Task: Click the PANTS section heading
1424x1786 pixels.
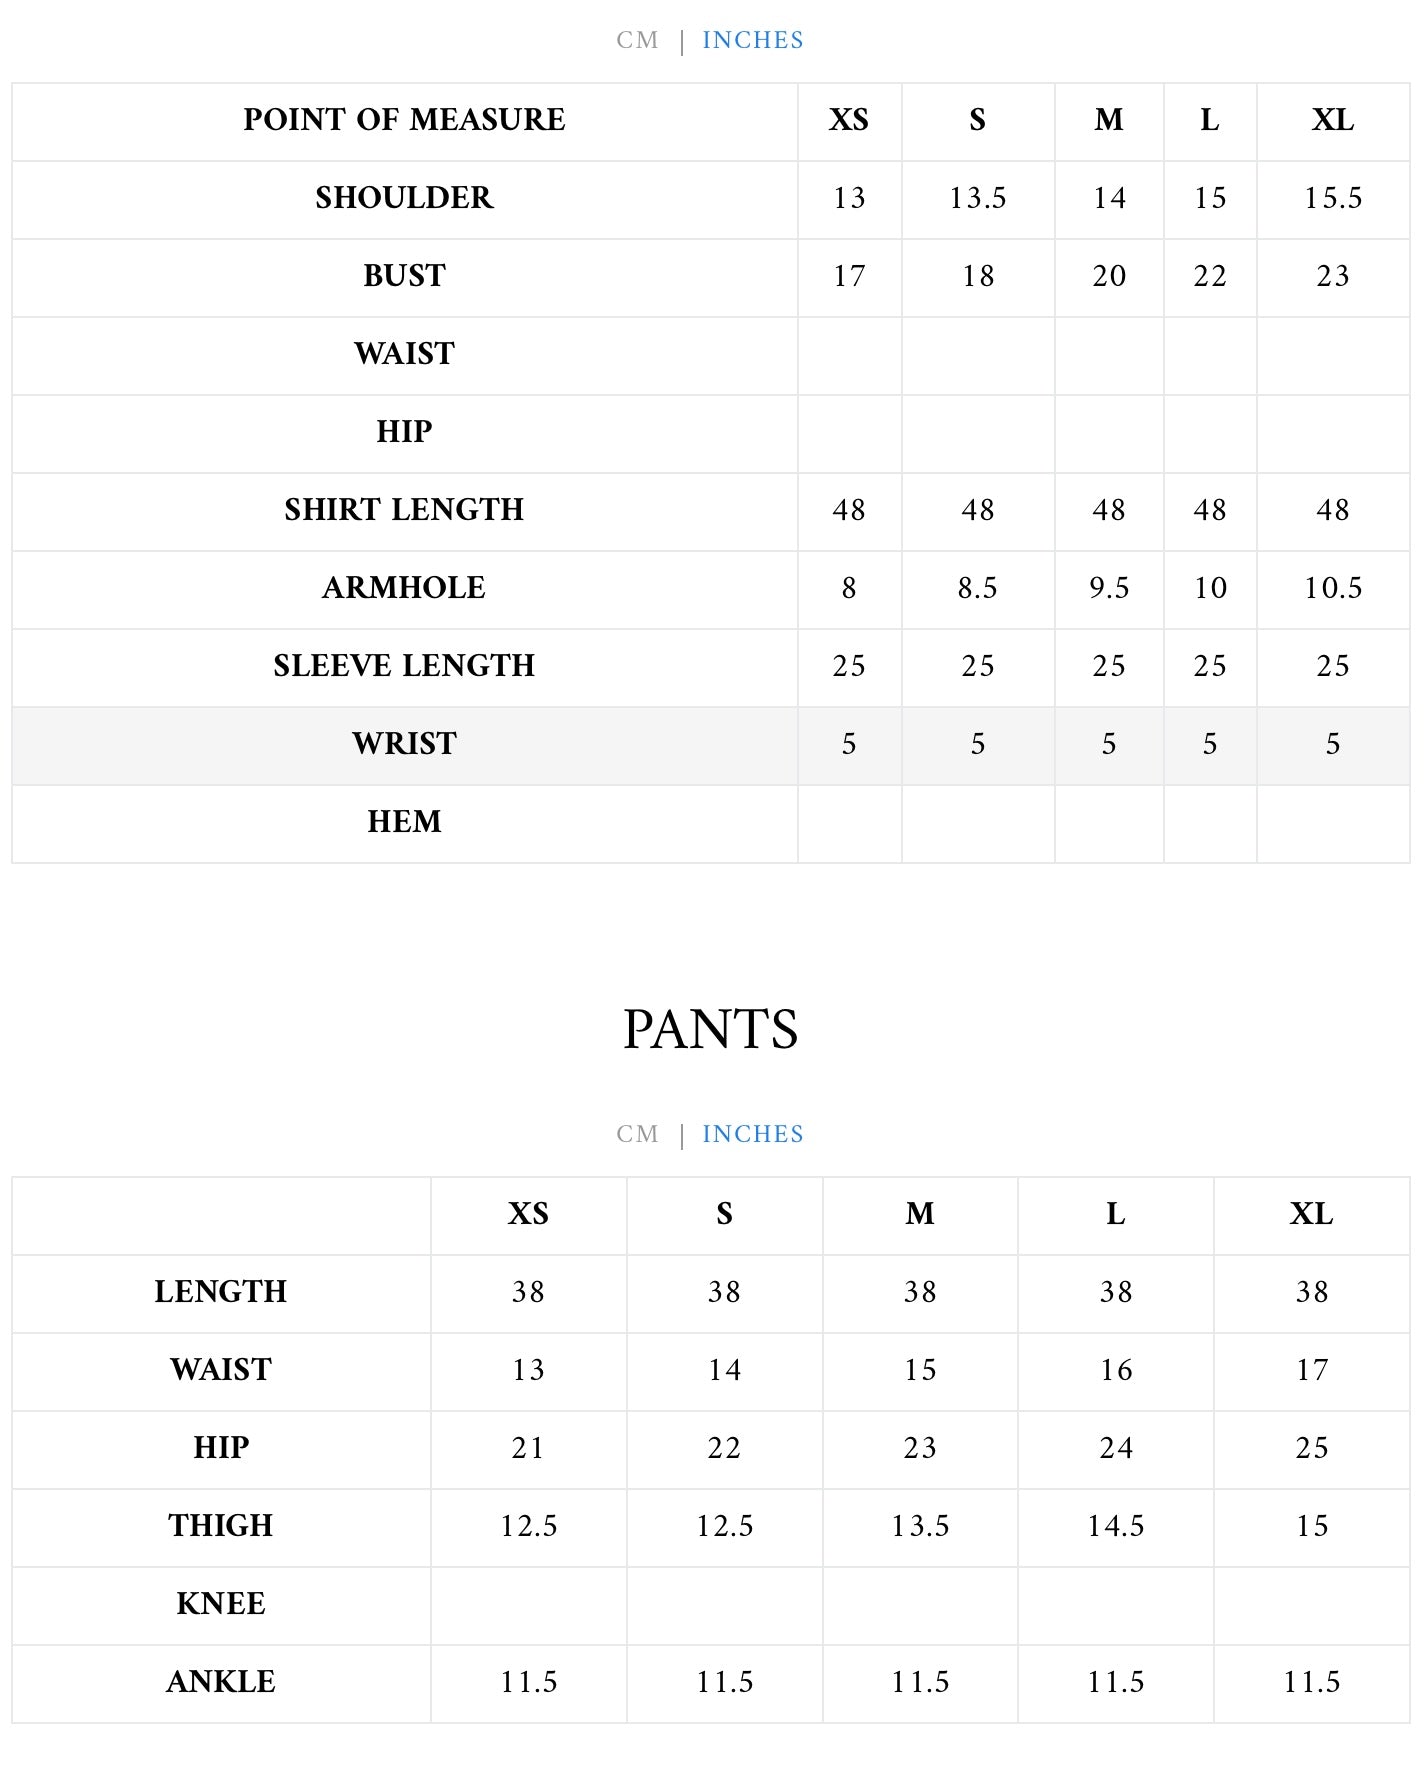Action: coord(710,1029)
